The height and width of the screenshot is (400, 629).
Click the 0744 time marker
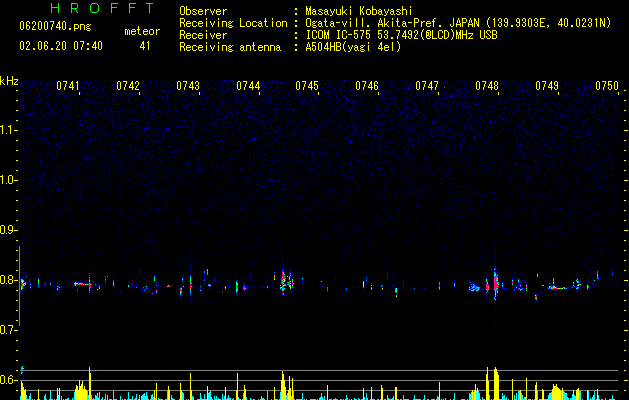pyautogui.click(x=248, y=86)
